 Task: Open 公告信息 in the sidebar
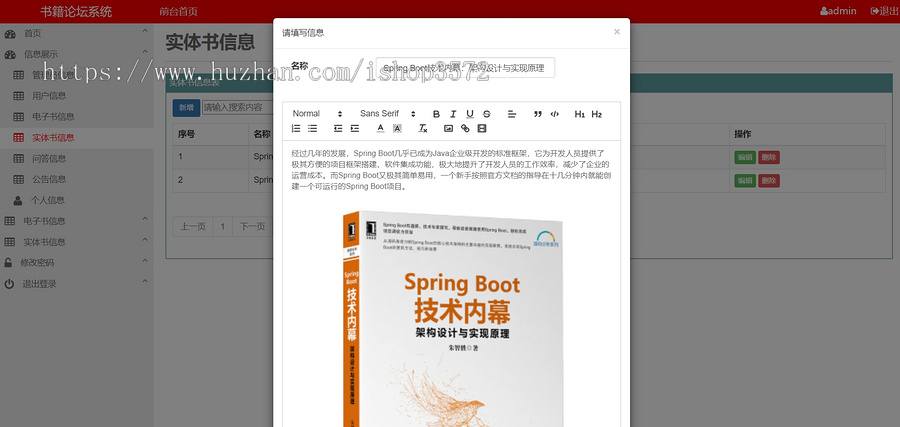(x=49, y=179)
